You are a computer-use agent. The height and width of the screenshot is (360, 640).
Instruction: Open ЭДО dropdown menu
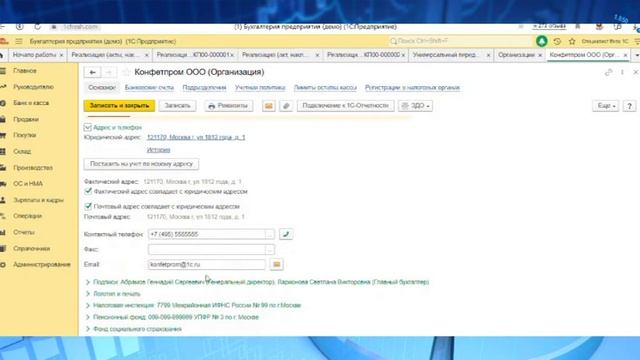[x=415, y=106]
